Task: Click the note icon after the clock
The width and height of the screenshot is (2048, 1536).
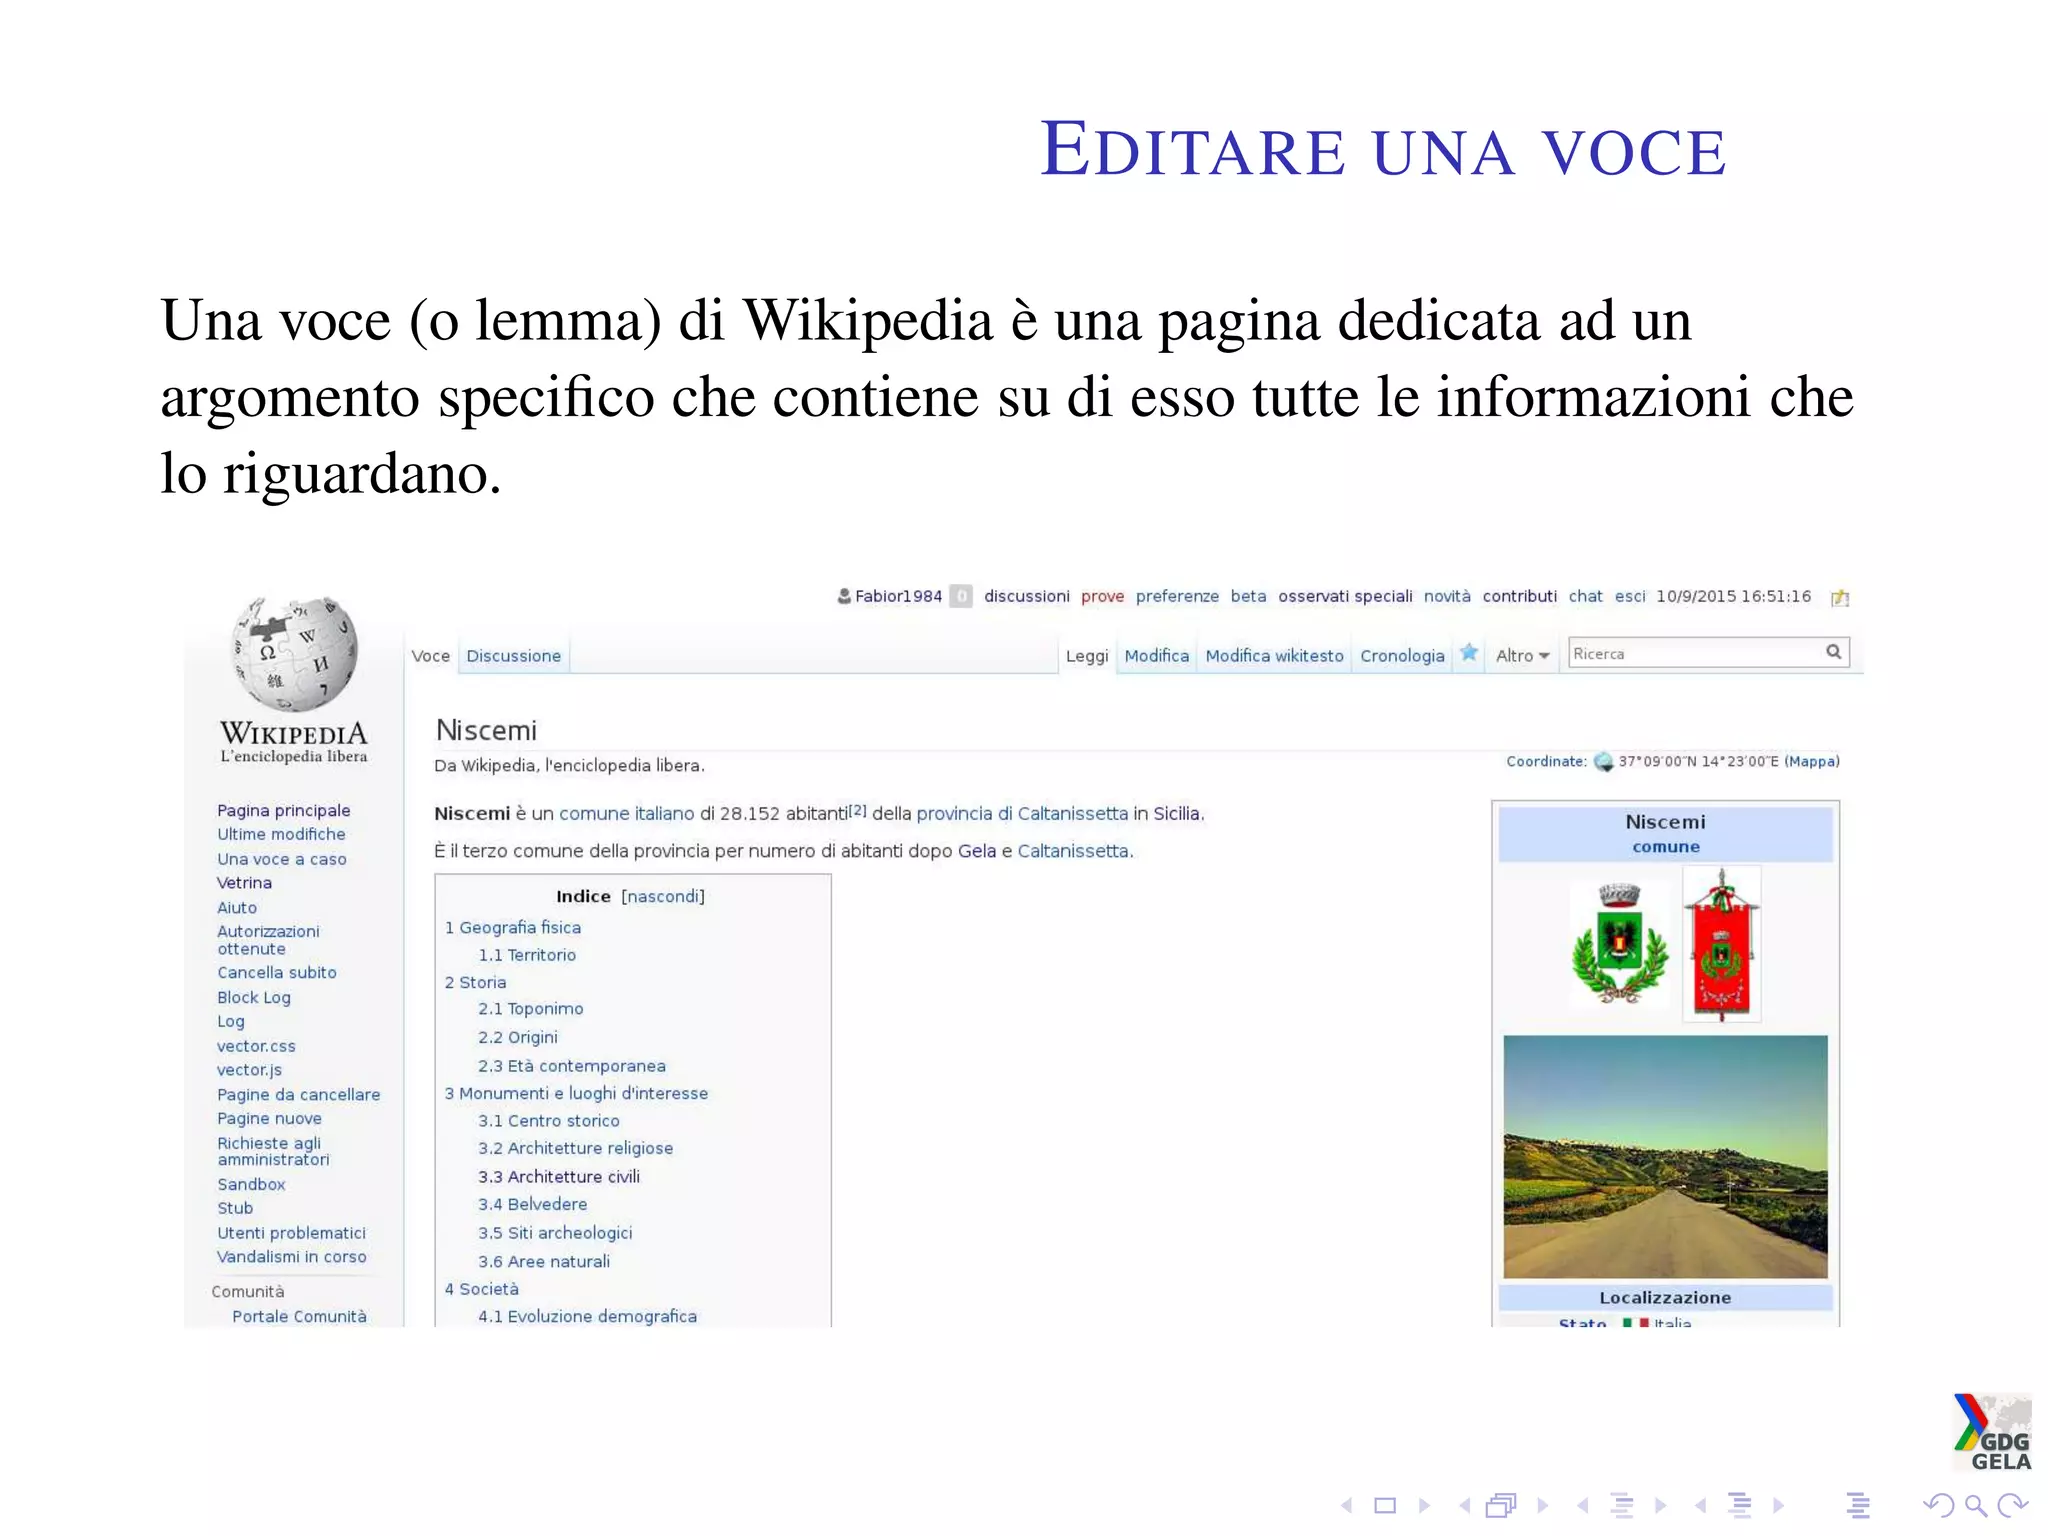Action: pos(1840,597)
